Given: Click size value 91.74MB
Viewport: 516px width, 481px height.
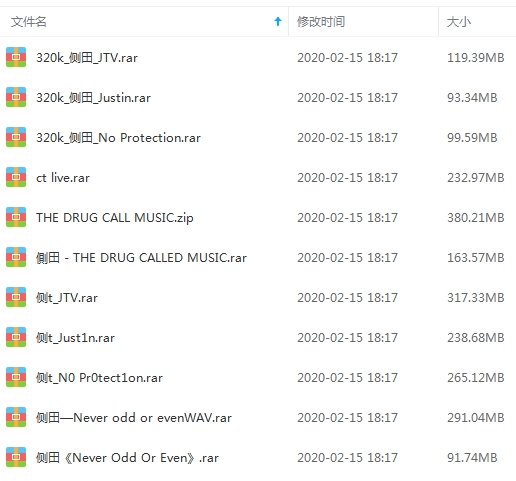Looking at the screenshot, I should pyautogui.click(x=472, y=458).
